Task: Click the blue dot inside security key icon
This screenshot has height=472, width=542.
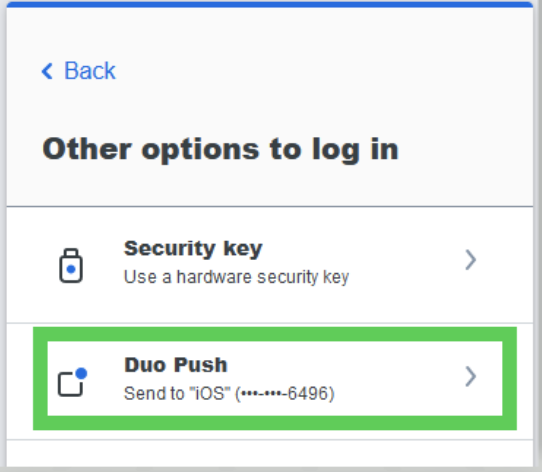Action: [71, 269]
